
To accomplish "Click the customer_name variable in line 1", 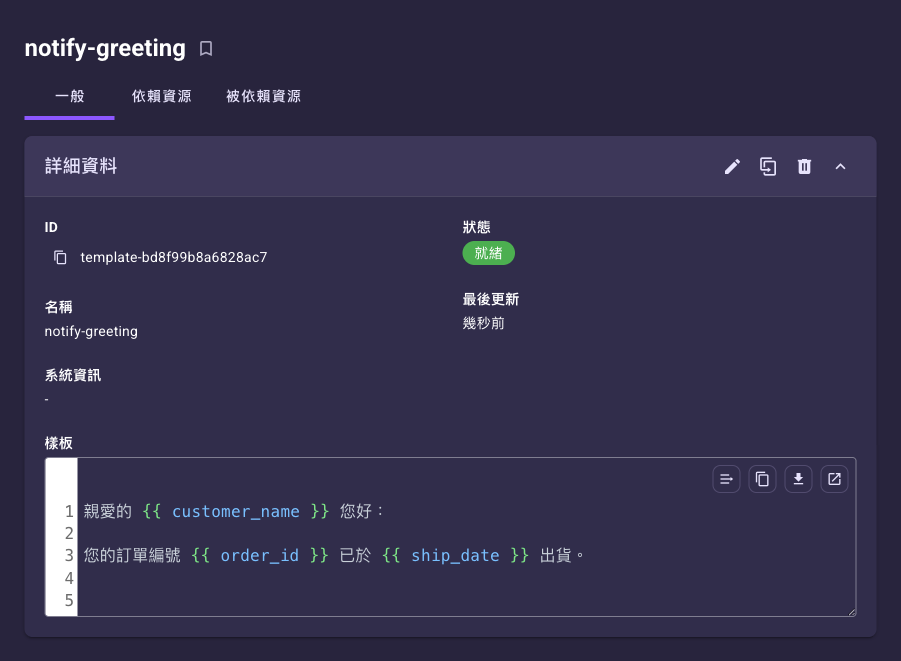I will [236, 511].
